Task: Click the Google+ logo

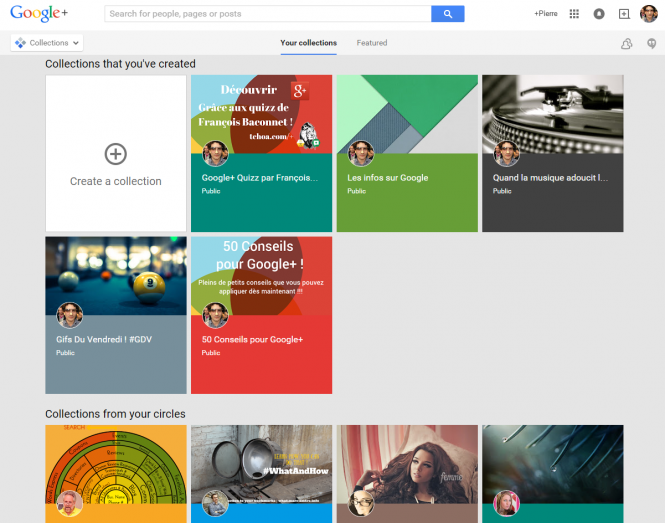Action: click(39, 14)
